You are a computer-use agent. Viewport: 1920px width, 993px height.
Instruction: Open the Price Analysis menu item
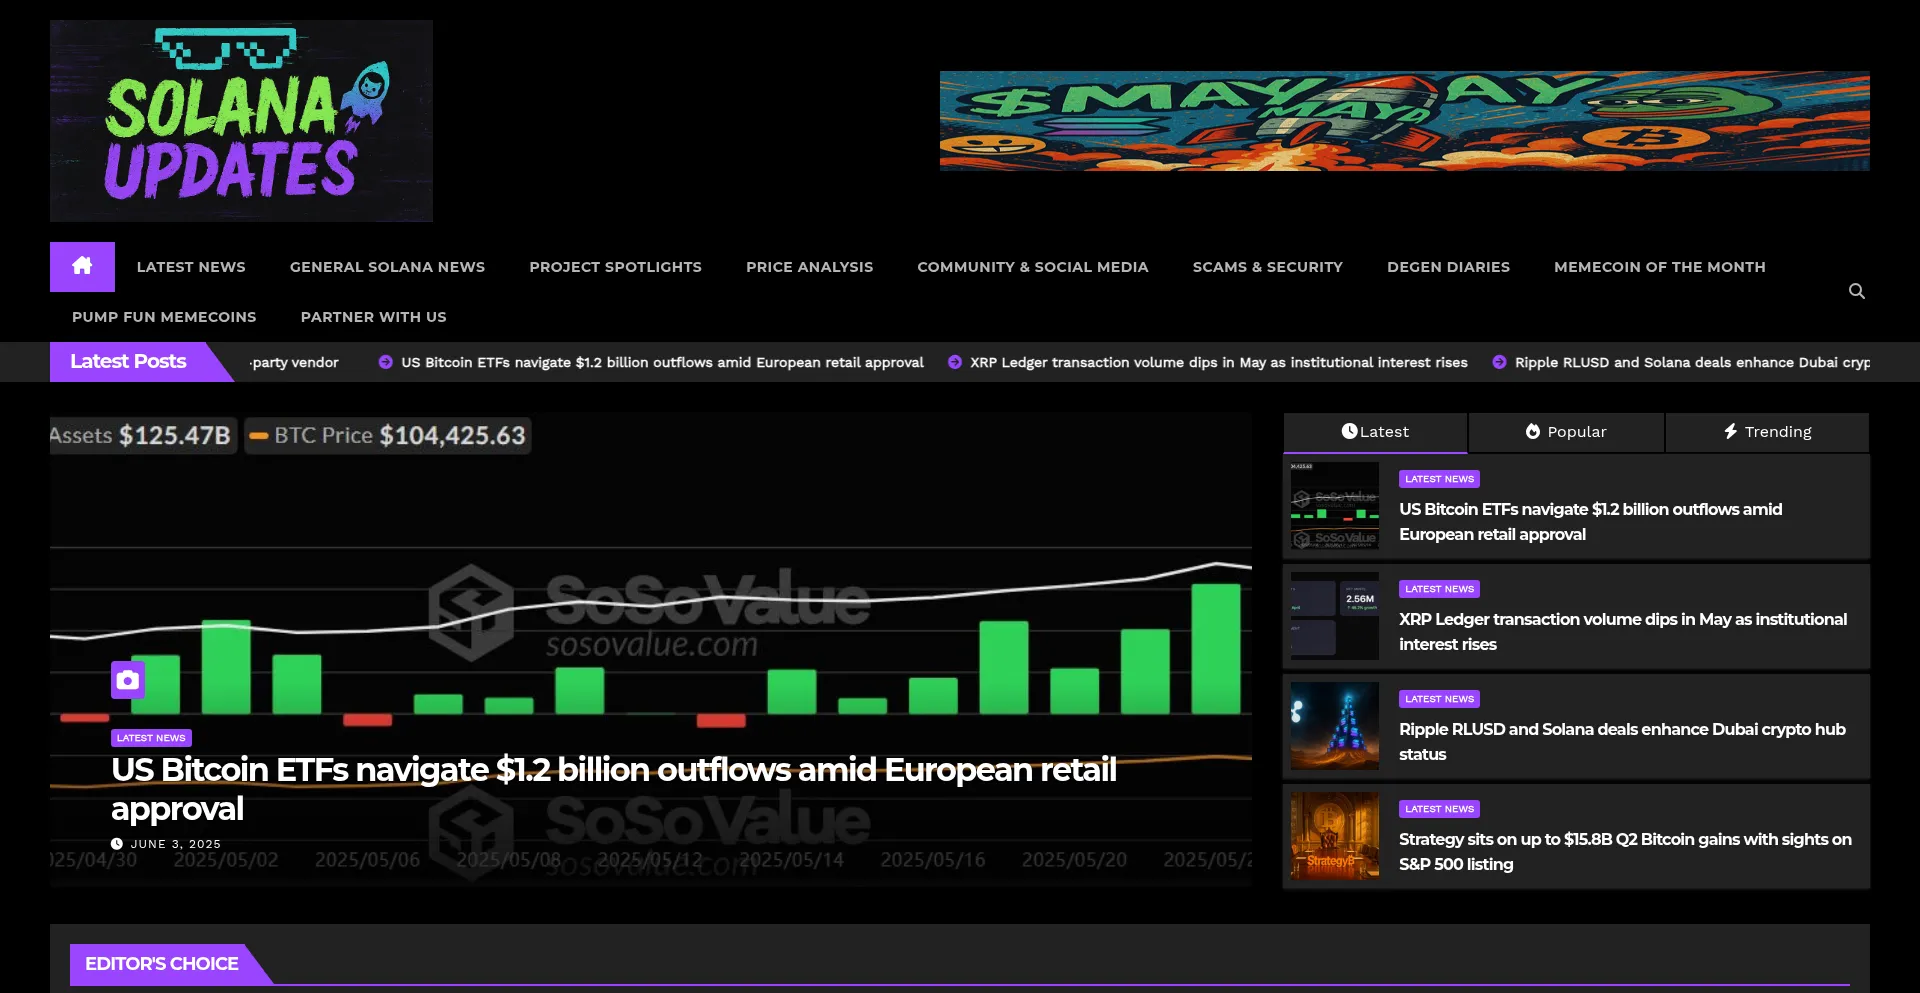pos(809,267)
